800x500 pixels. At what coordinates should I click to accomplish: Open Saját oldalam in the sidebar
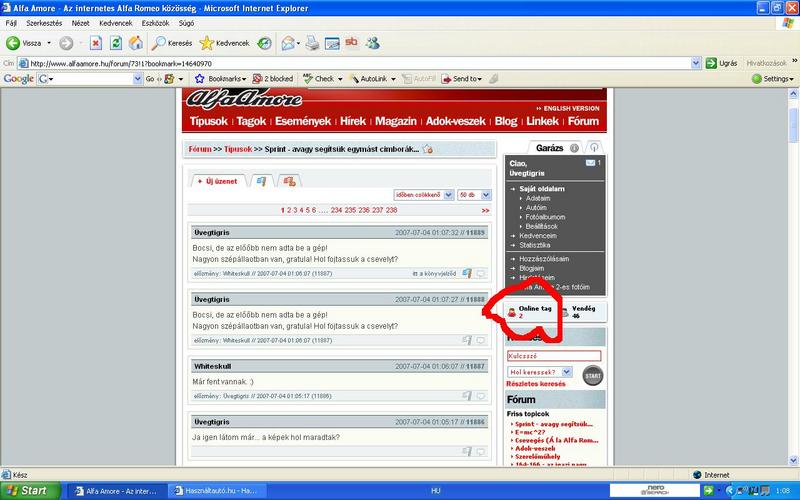pos(542,189)
